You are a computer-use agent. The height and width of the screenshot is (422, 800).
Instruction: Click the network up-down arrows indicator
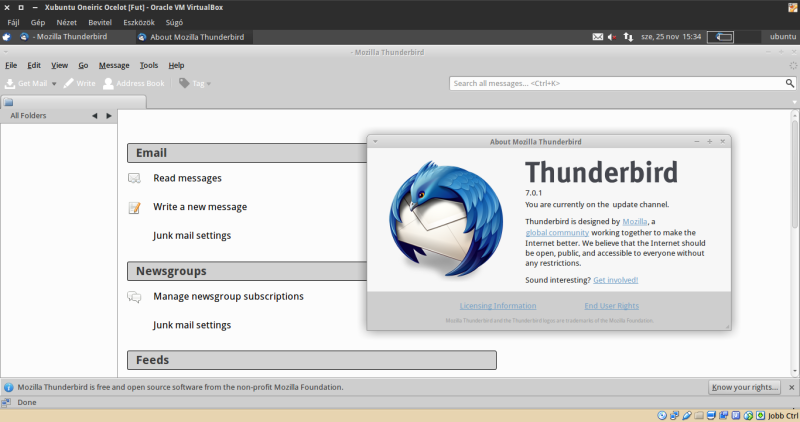(x=628, y=37)
